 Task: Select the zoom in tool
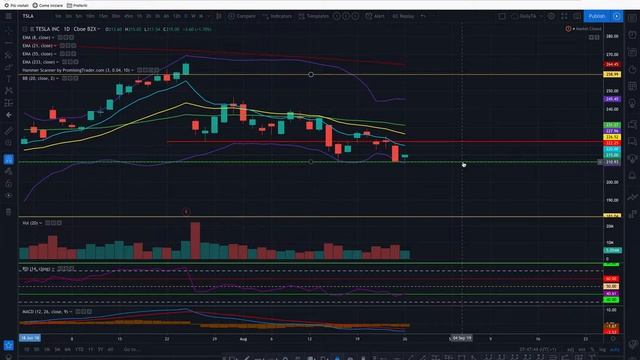click(9, 143)
